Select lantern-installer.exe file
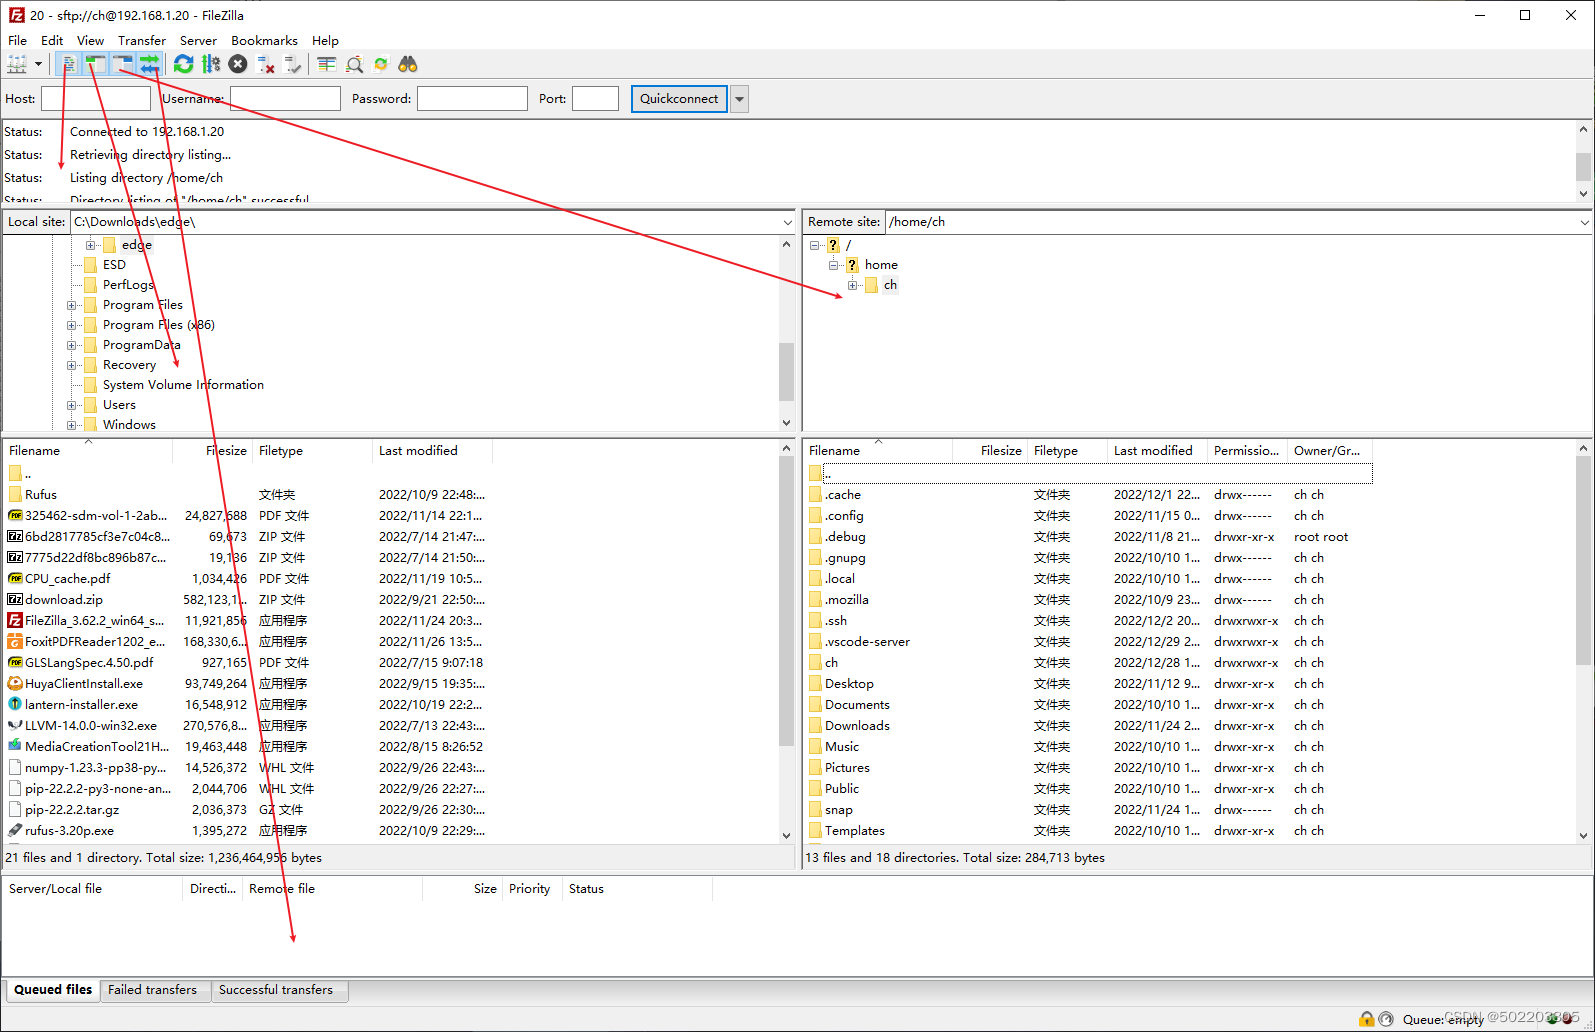The image size is (1595, 1032). coord(82,705)
